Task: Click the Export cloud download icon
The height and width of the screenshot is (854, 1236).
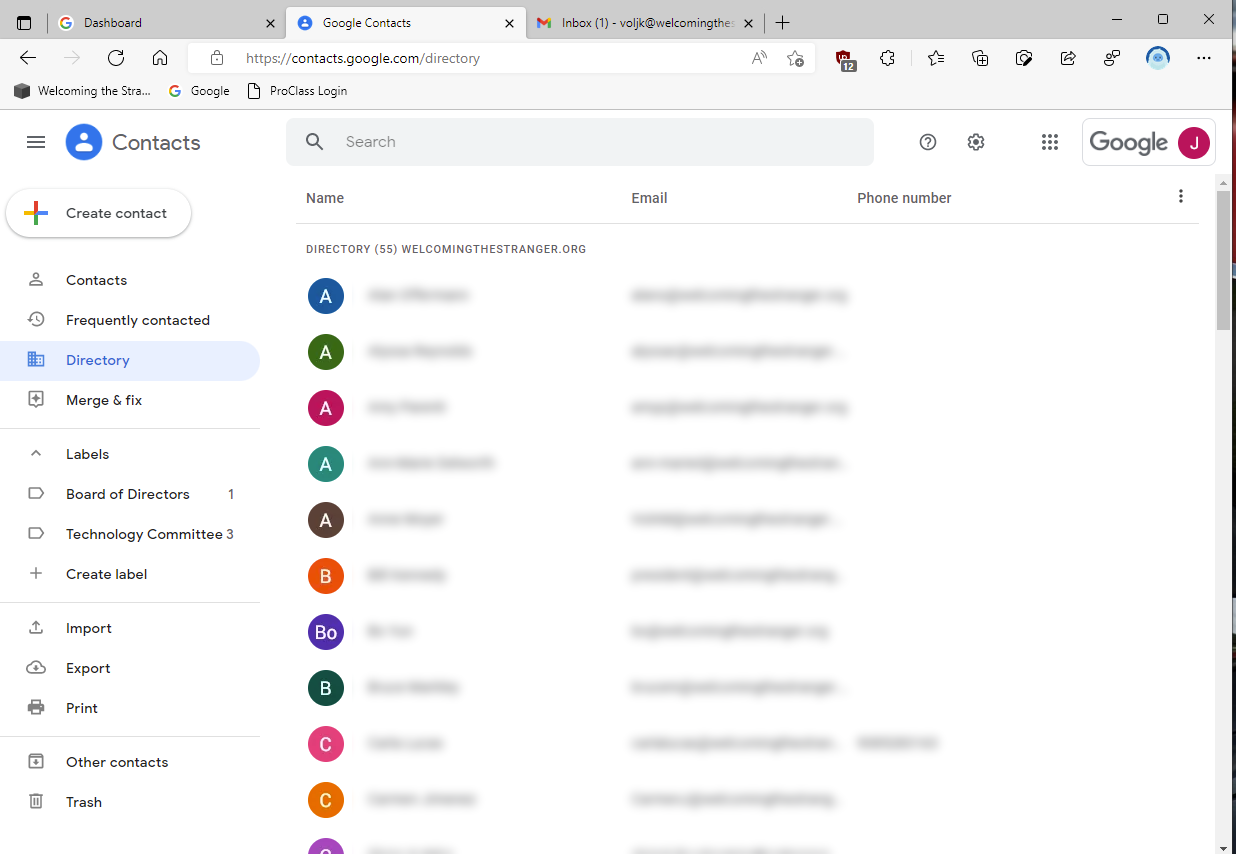Action: click(36, 668)
